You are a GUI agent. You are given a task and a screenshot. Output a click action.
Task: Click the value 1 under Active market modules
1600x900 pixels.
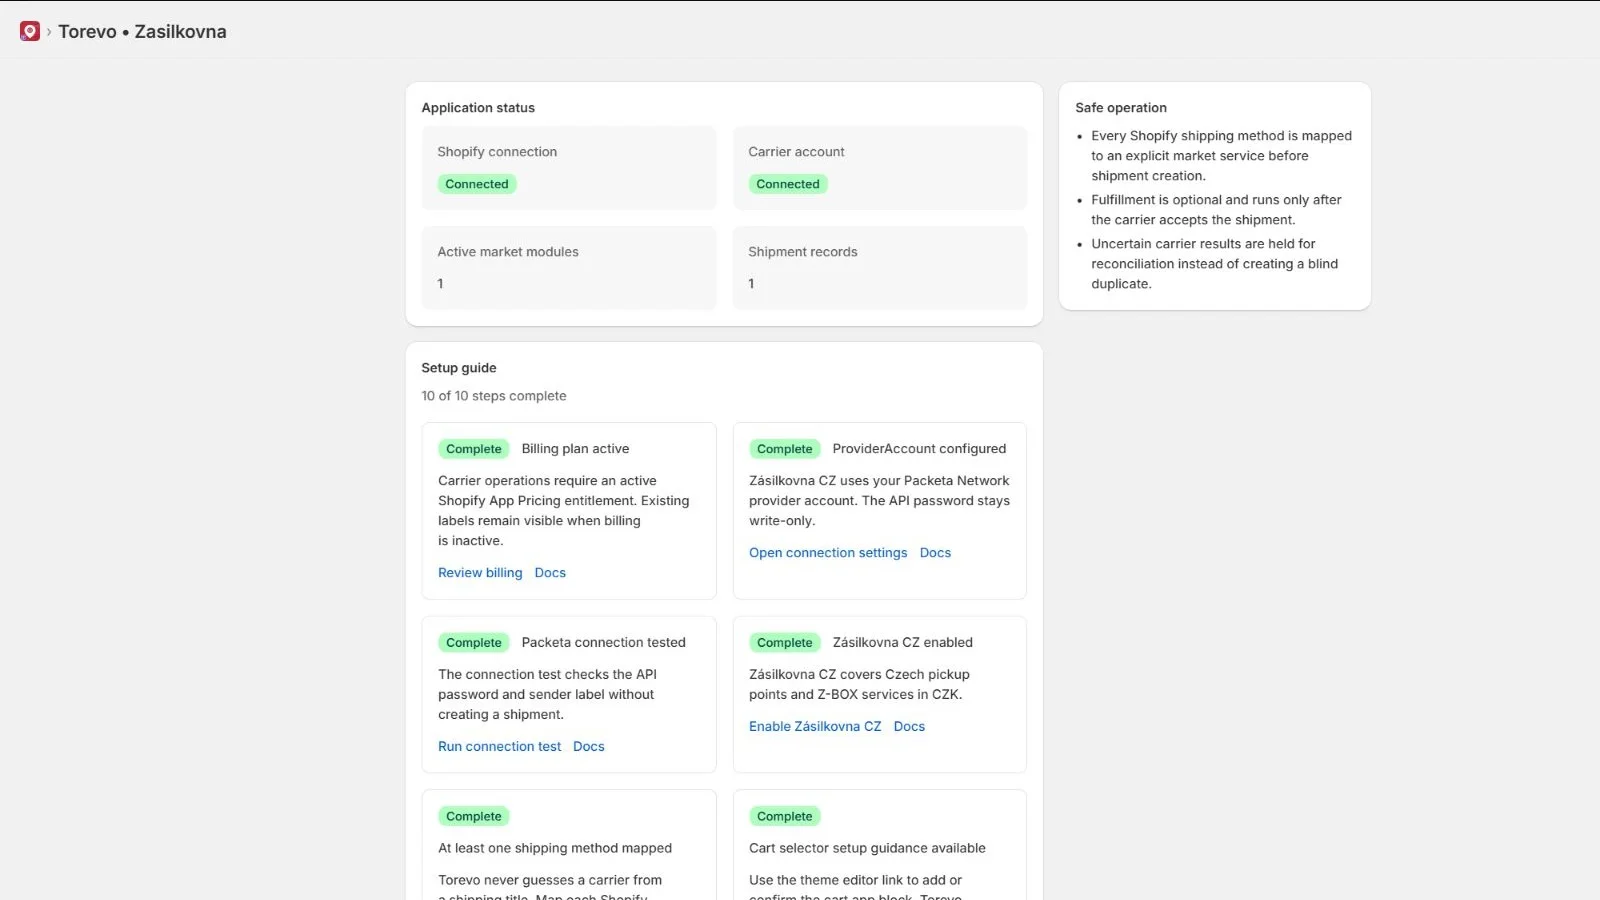pyautogui.click(x=440, y=284)
